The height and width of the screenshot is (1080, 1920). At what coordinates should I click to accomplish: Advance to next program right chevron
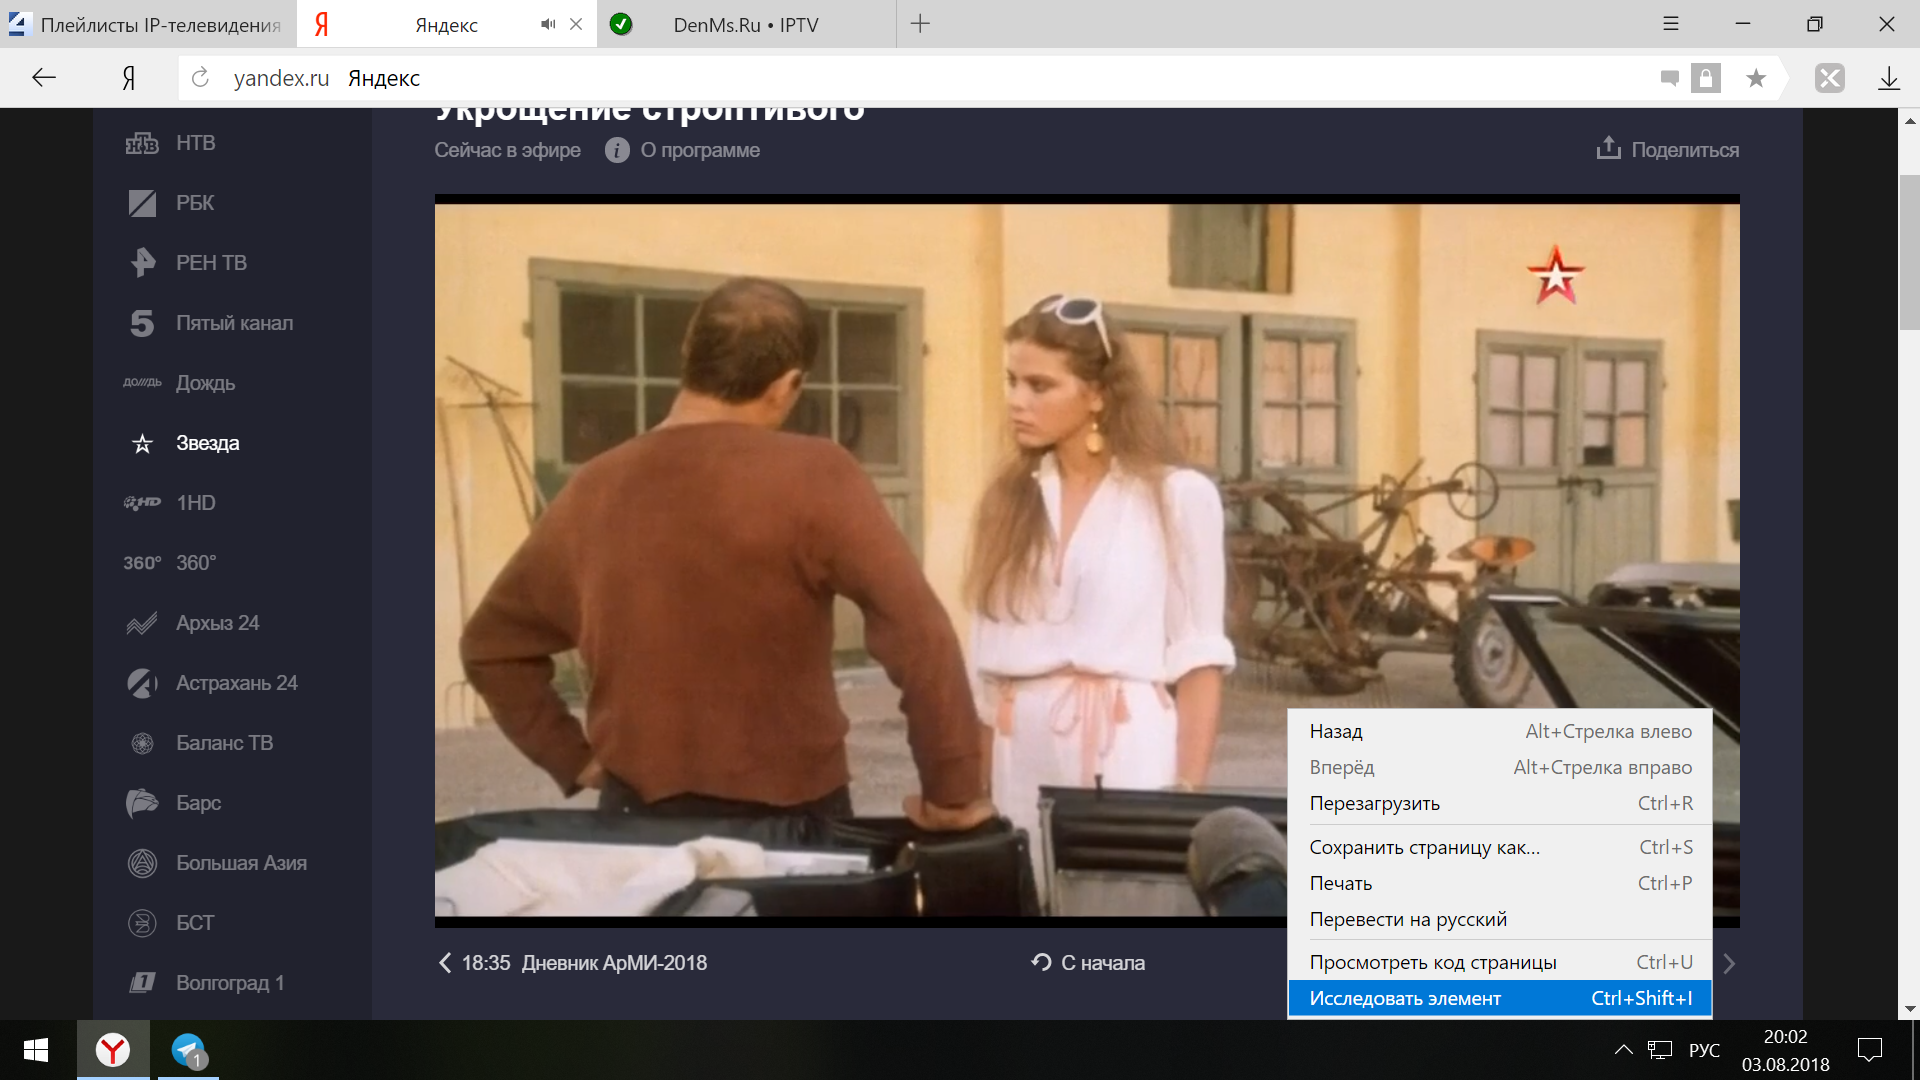[x=1729, y=963]
